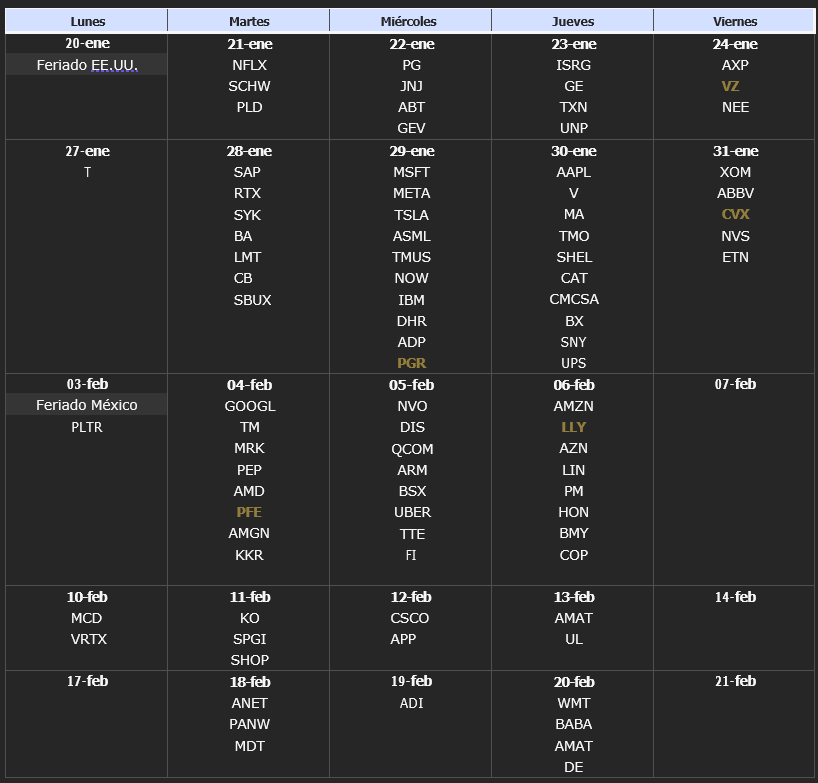Select the NFLX ticker
The width and height of the screenshot is (818, 783).
tap(249, 65)
